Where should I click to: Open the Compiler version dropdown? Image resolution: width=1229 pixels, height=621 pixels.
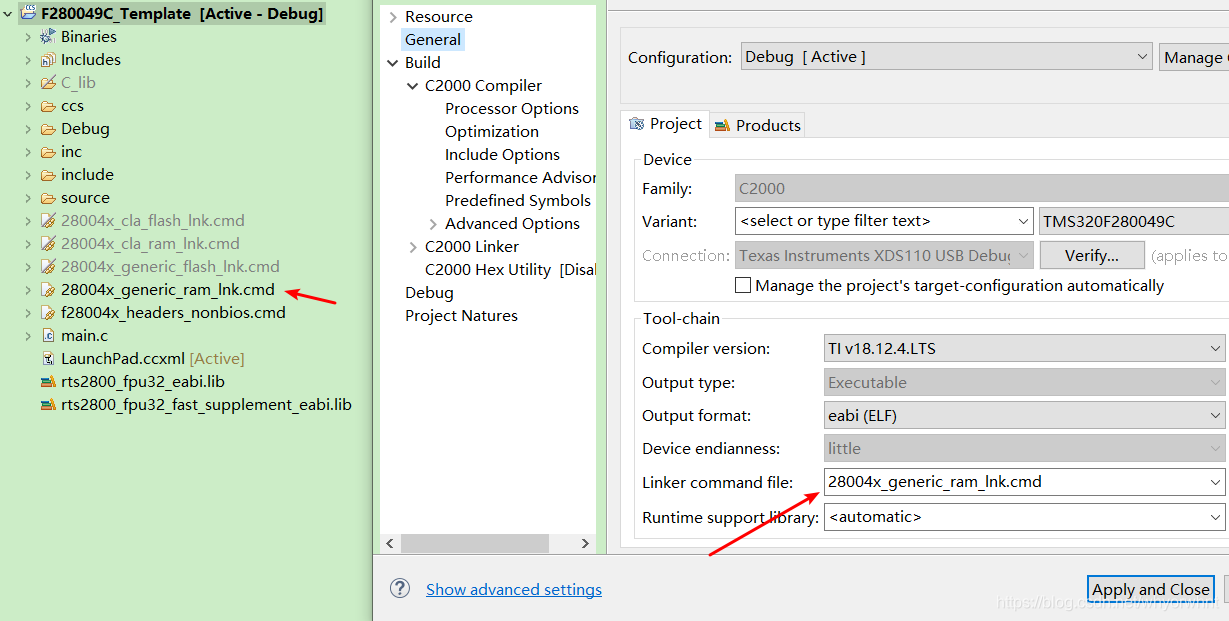coord(1215,348)
